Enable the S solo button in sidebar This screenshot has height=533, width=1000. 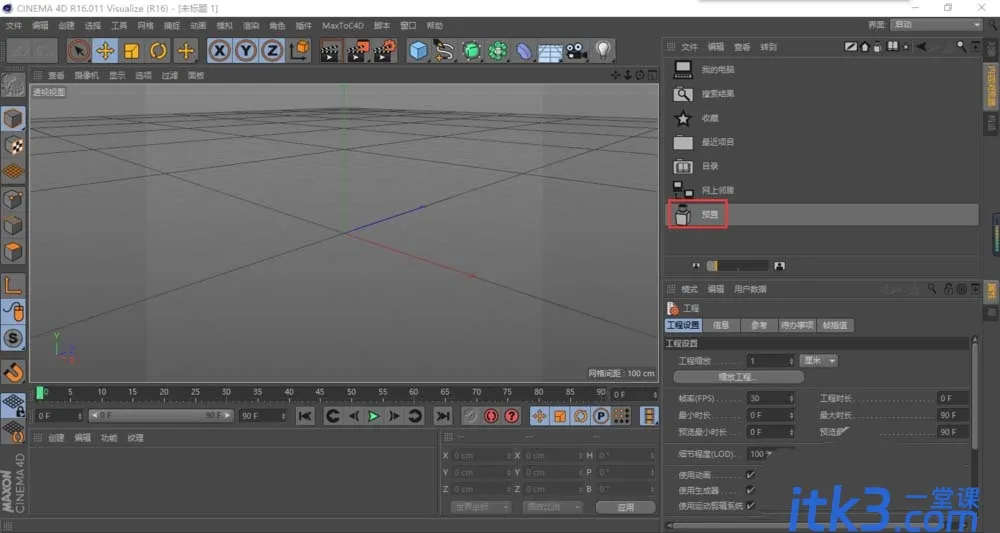[13, 339]
